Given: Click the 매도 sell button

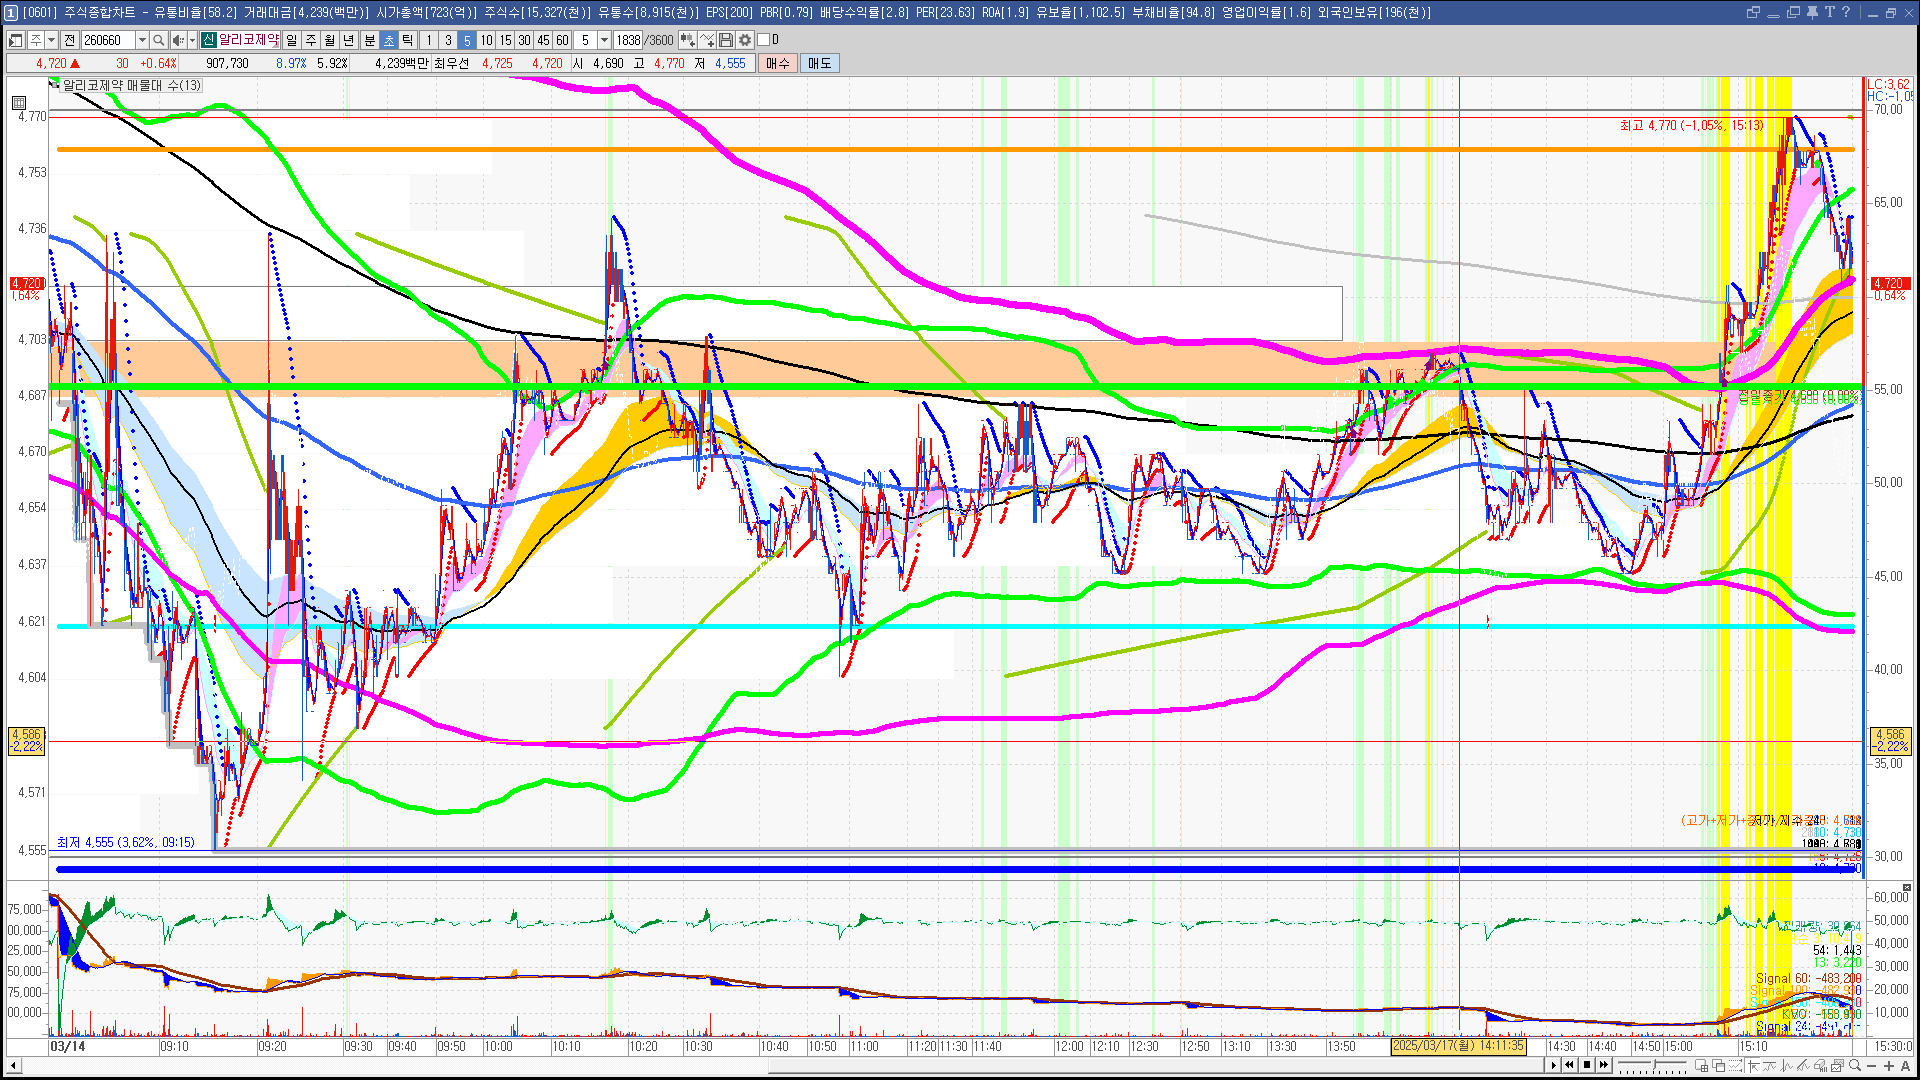Looking at the screenshot, I should click(819, 63).
